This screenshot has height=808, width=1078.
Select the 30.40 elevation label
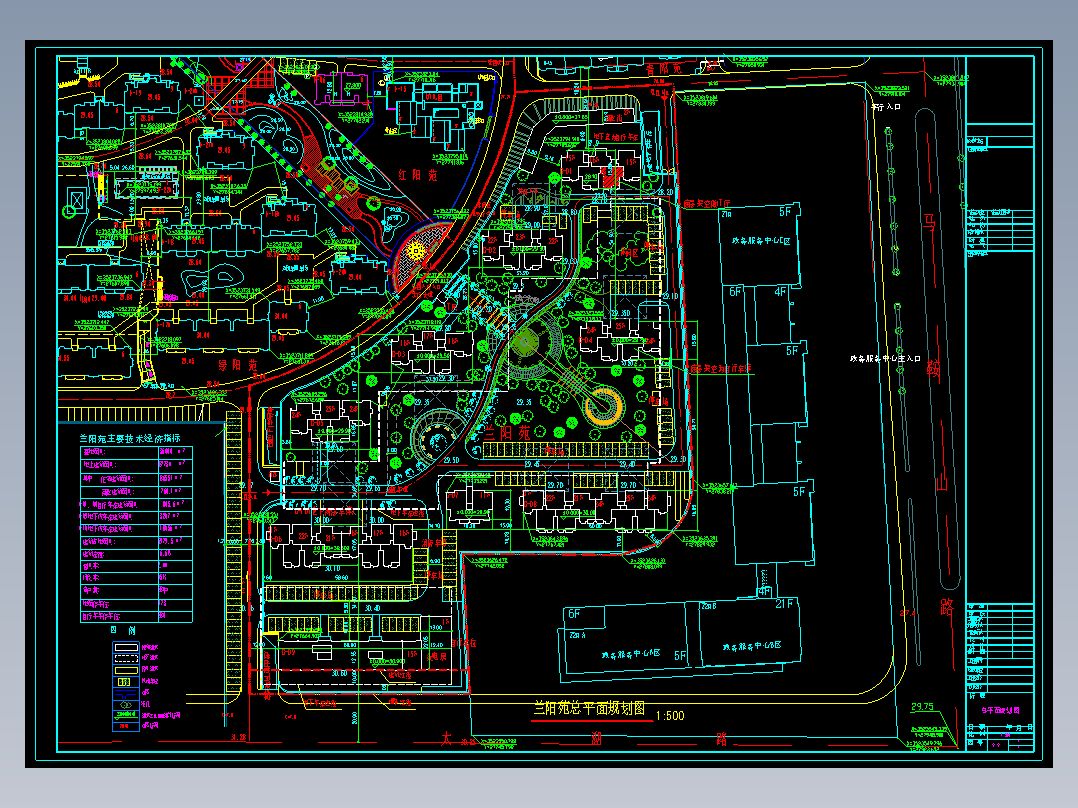[372, 609]
